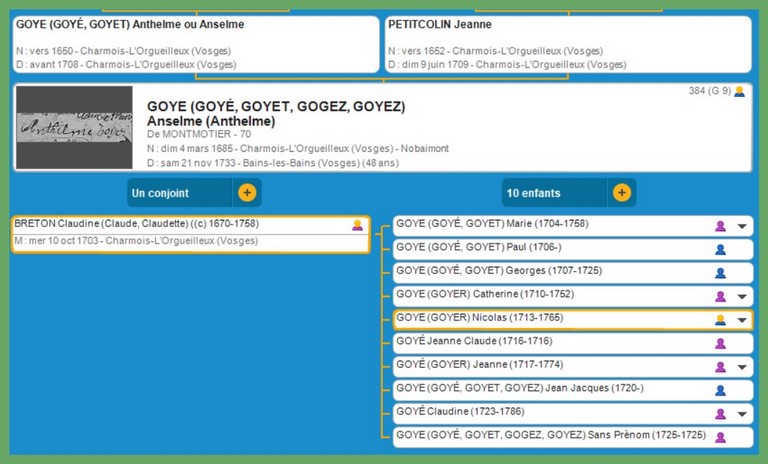Open the dropdown arrow for Claudine Goyé (1723-1786)

(x=742, y=414)
